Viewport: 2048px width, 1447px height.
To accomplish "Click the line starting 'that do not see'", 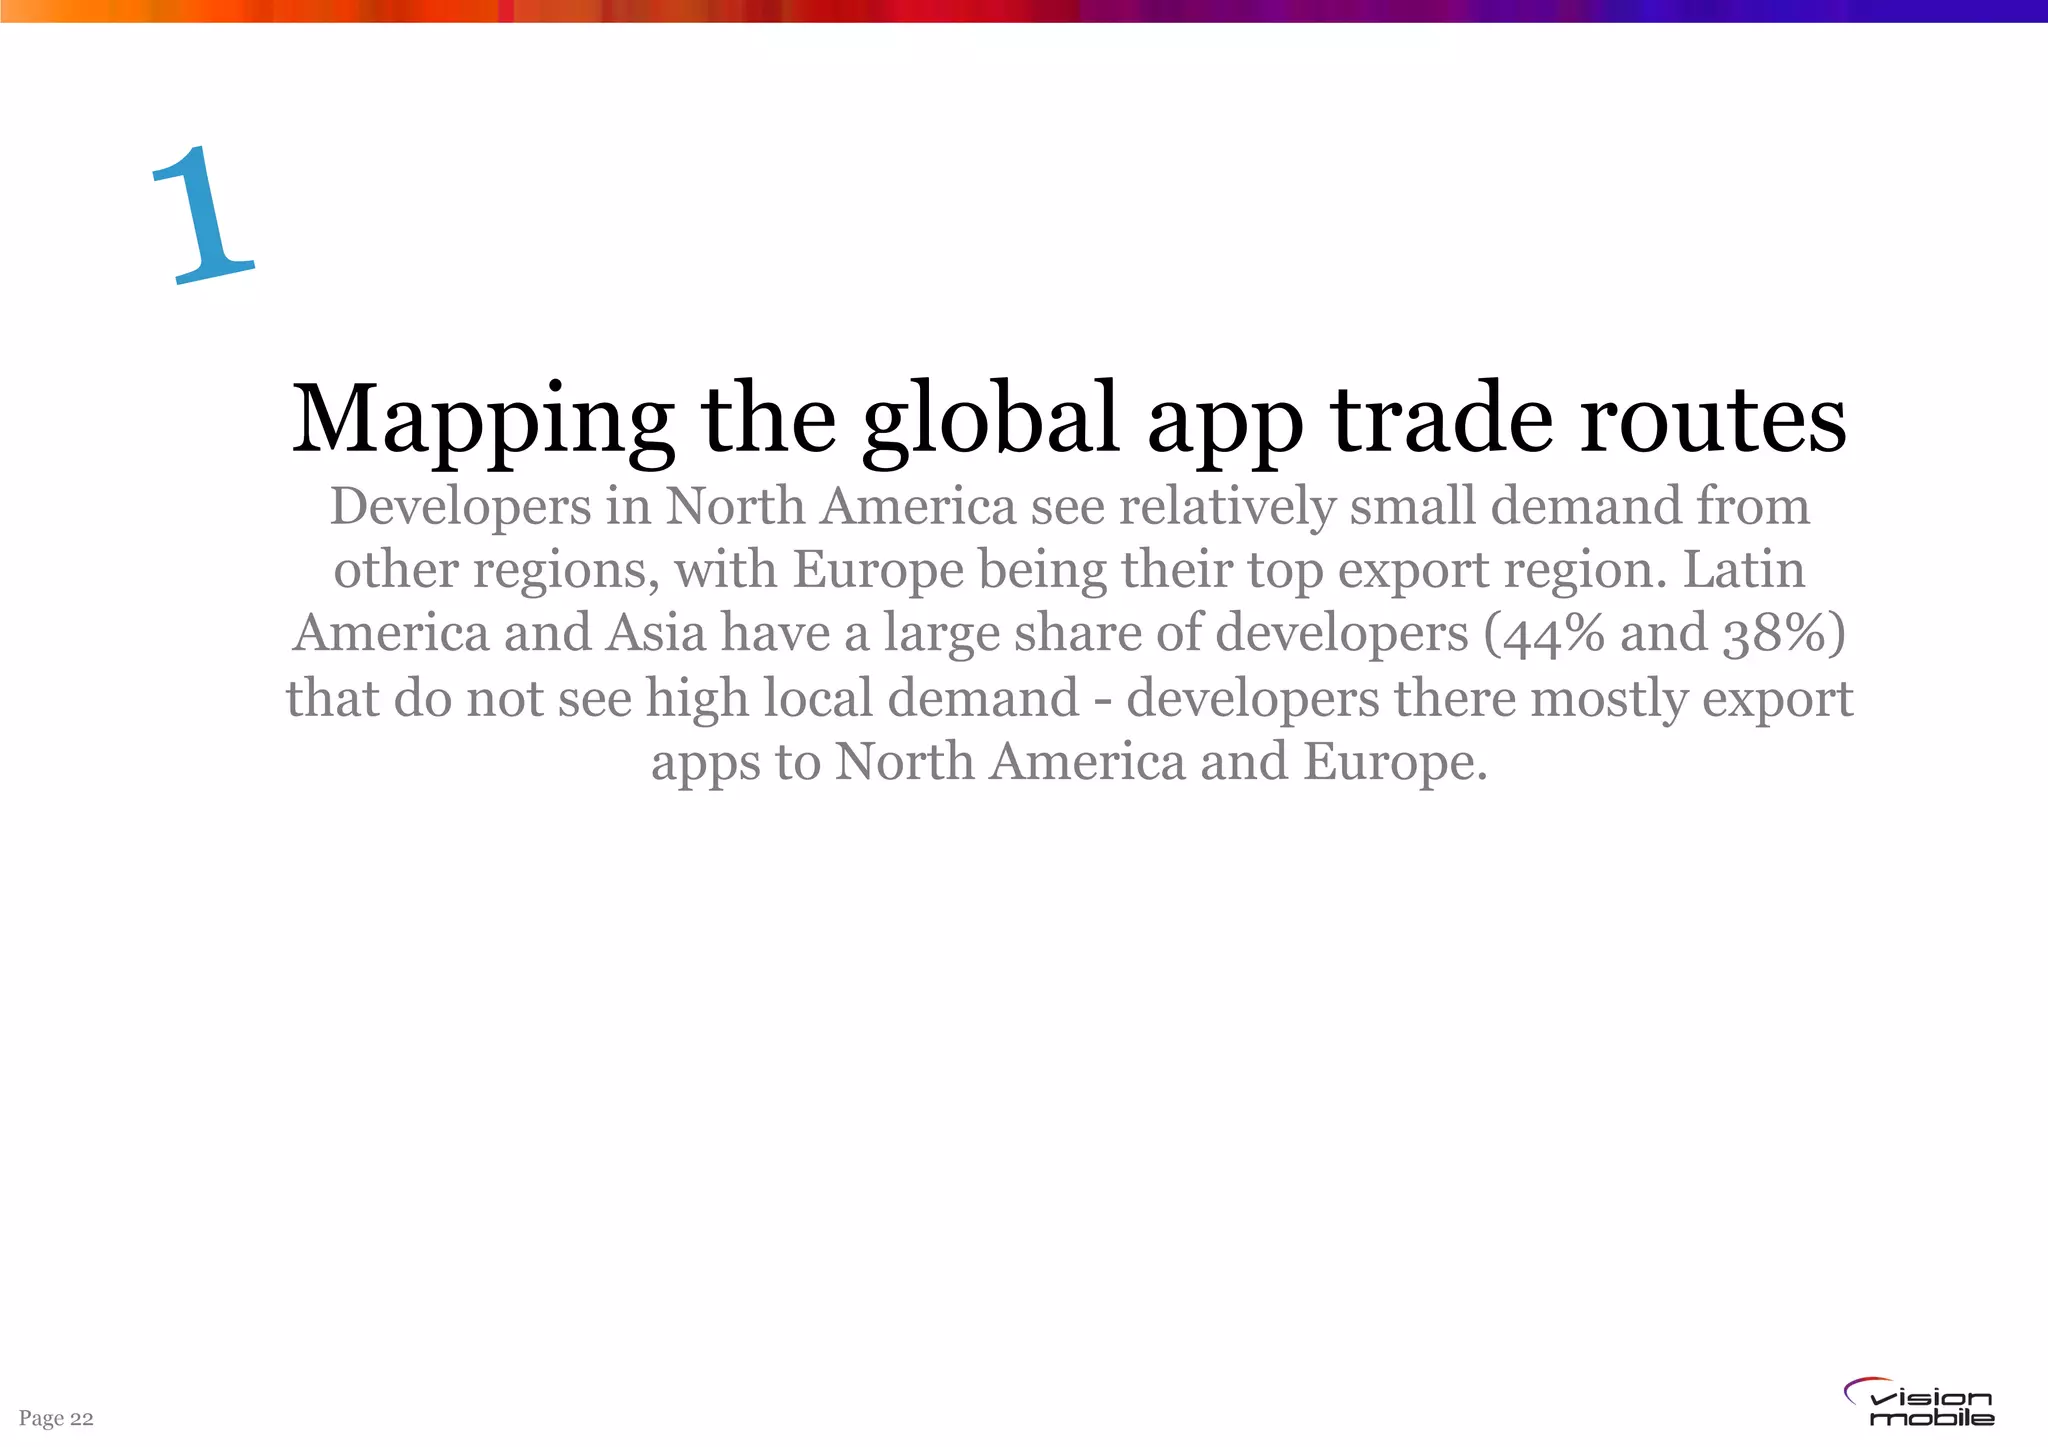I will tap(1069, 698).
